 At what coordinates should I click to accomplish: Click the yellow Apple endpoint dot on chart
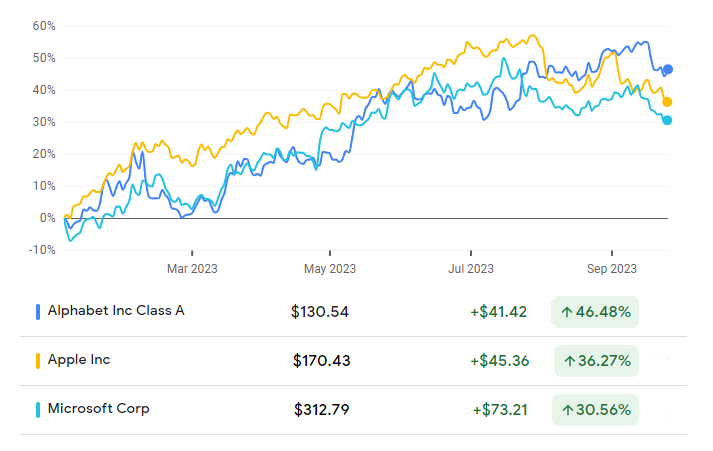(x=667, y=102)
